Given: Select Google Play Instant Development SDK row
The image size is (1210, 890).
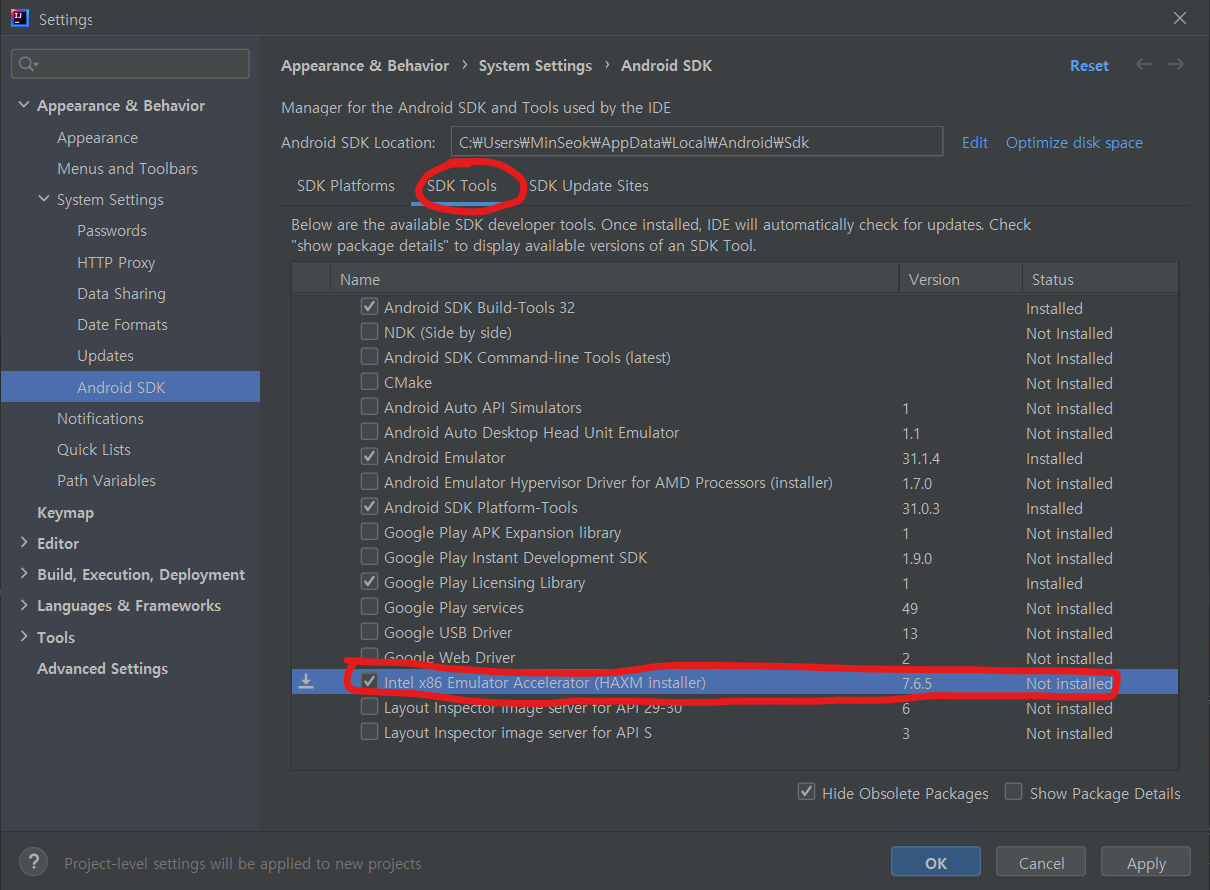Looking at the screenshot, I should tap(734, 557).
